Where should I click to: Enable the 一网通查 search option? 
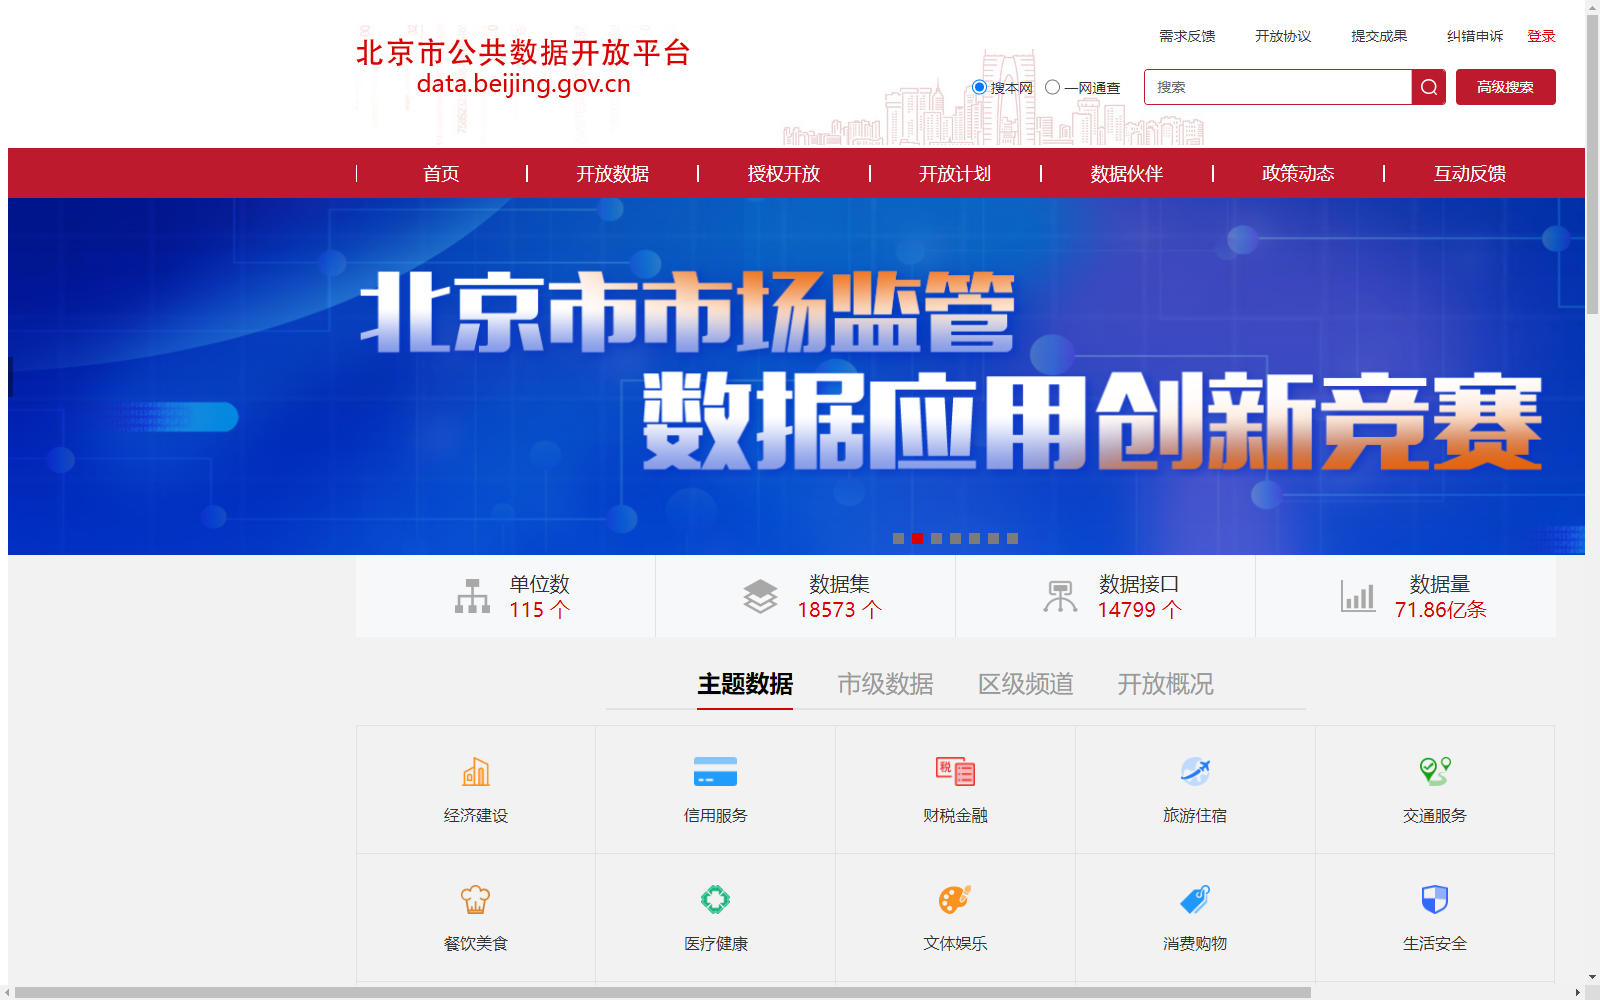1053,87
